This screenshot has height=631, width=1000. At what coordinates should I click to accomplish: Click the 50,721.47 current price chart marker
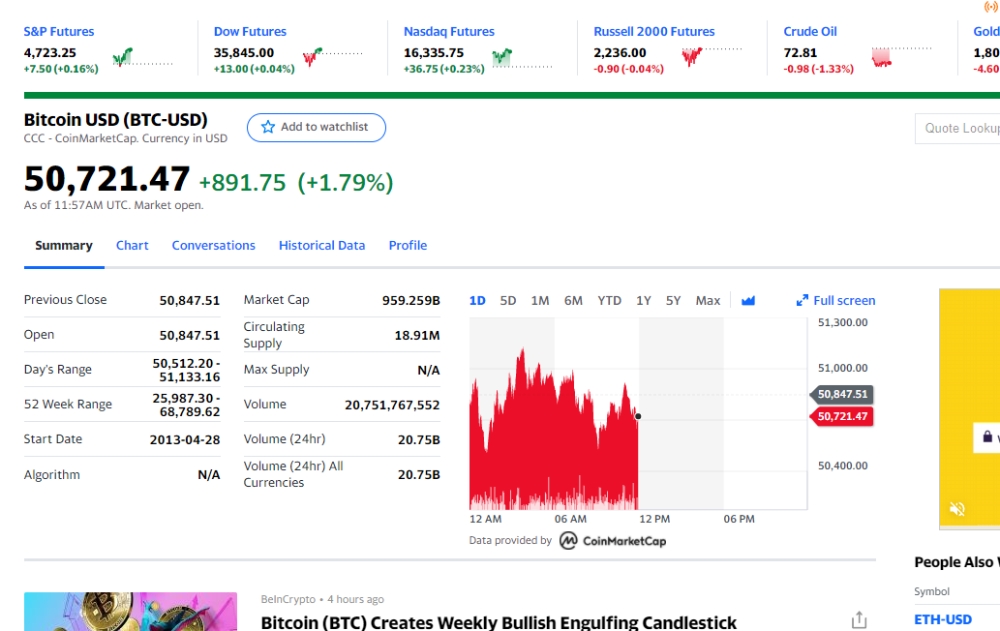tap(842, 417)
